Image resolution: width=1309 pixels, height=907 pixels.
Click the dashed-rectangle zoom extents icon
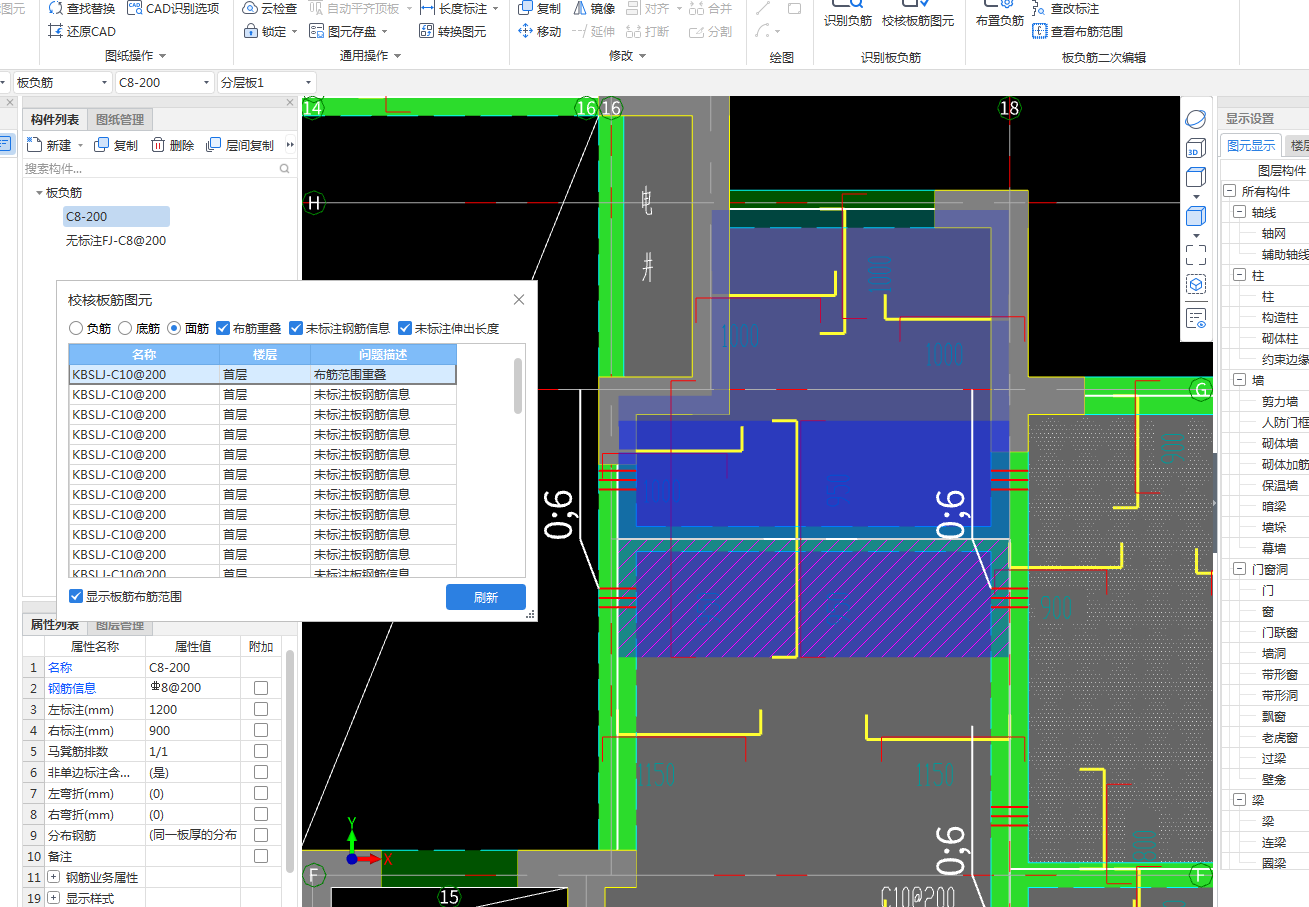tap(1195, 254)
